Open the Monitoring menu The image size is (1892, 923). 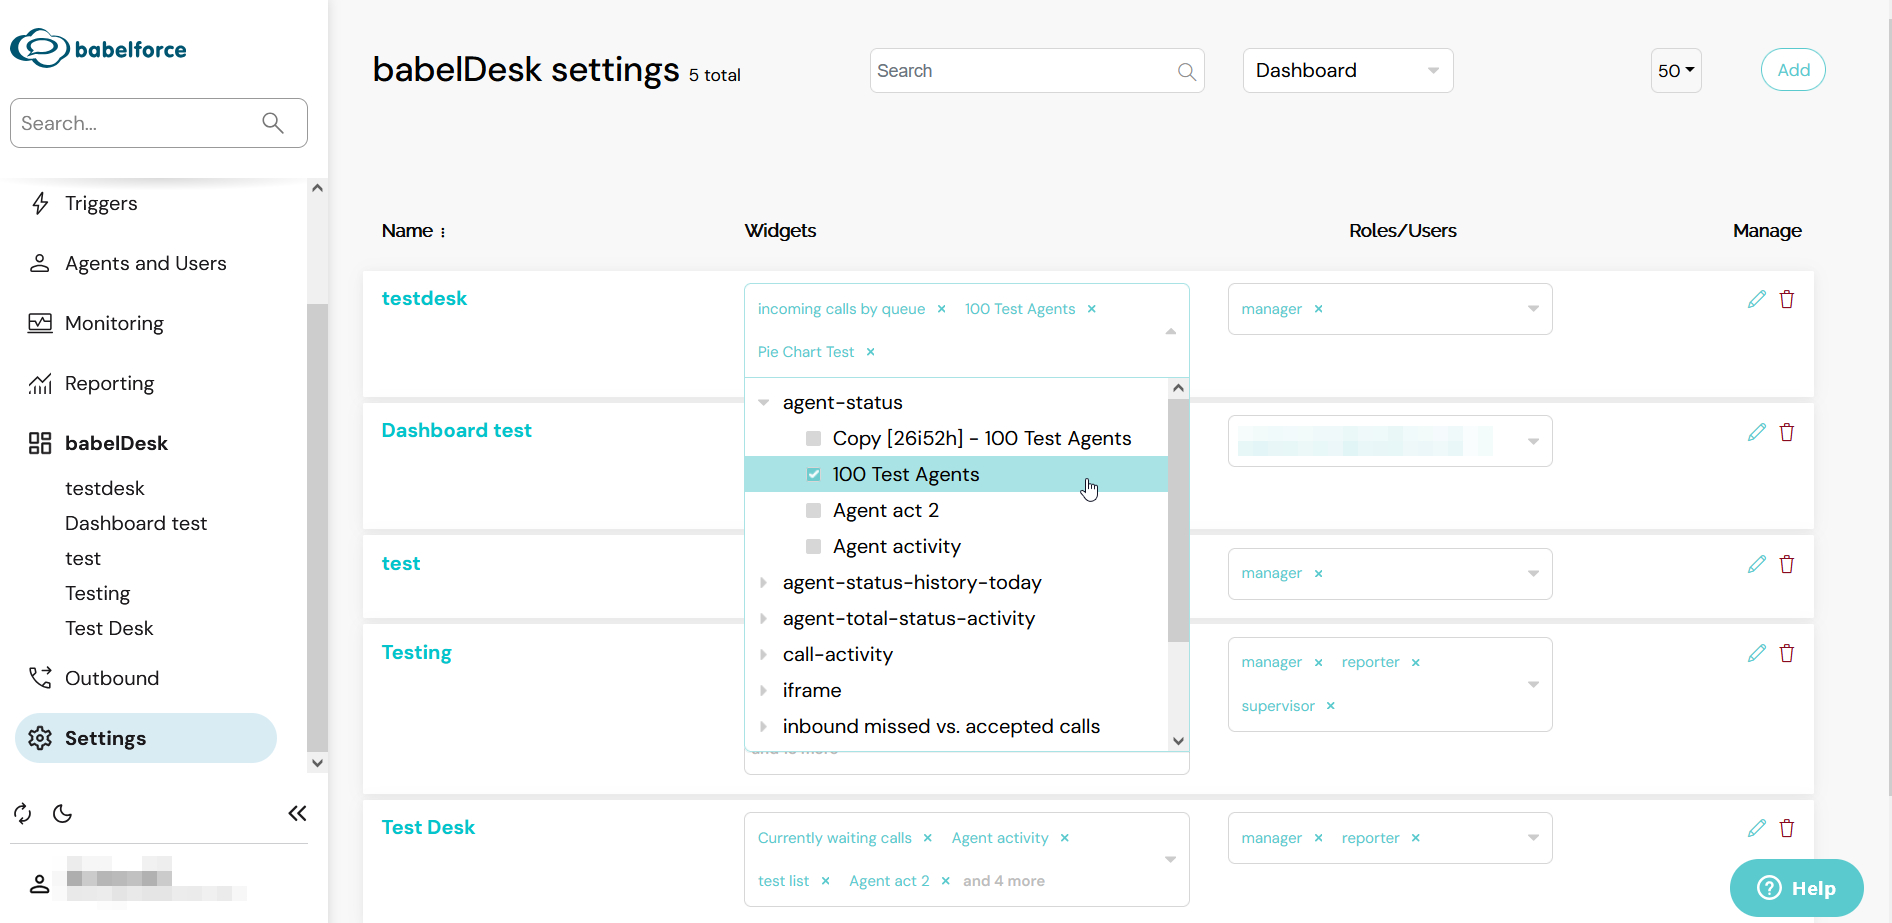[x=114, y=323]
